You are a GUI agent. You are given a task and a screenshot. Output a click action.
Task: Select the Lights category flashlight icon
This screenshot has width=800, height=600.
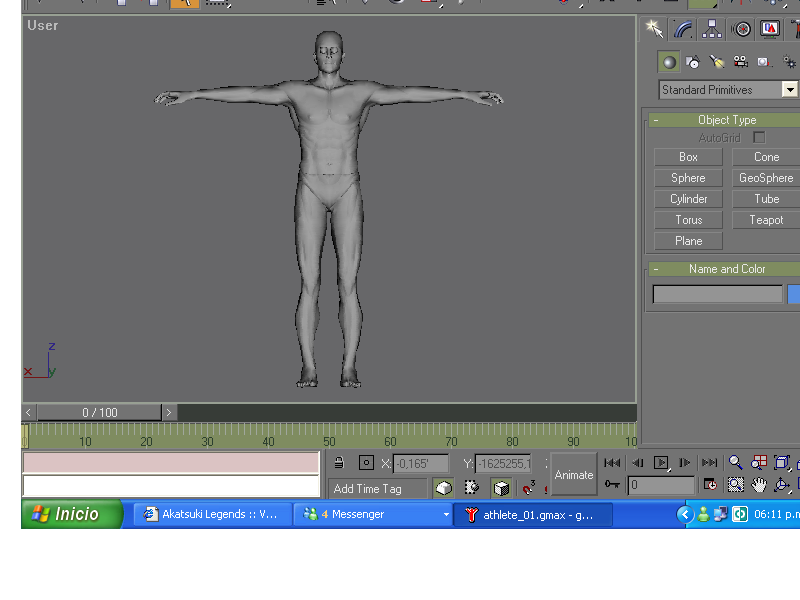(x=717, y=62)
